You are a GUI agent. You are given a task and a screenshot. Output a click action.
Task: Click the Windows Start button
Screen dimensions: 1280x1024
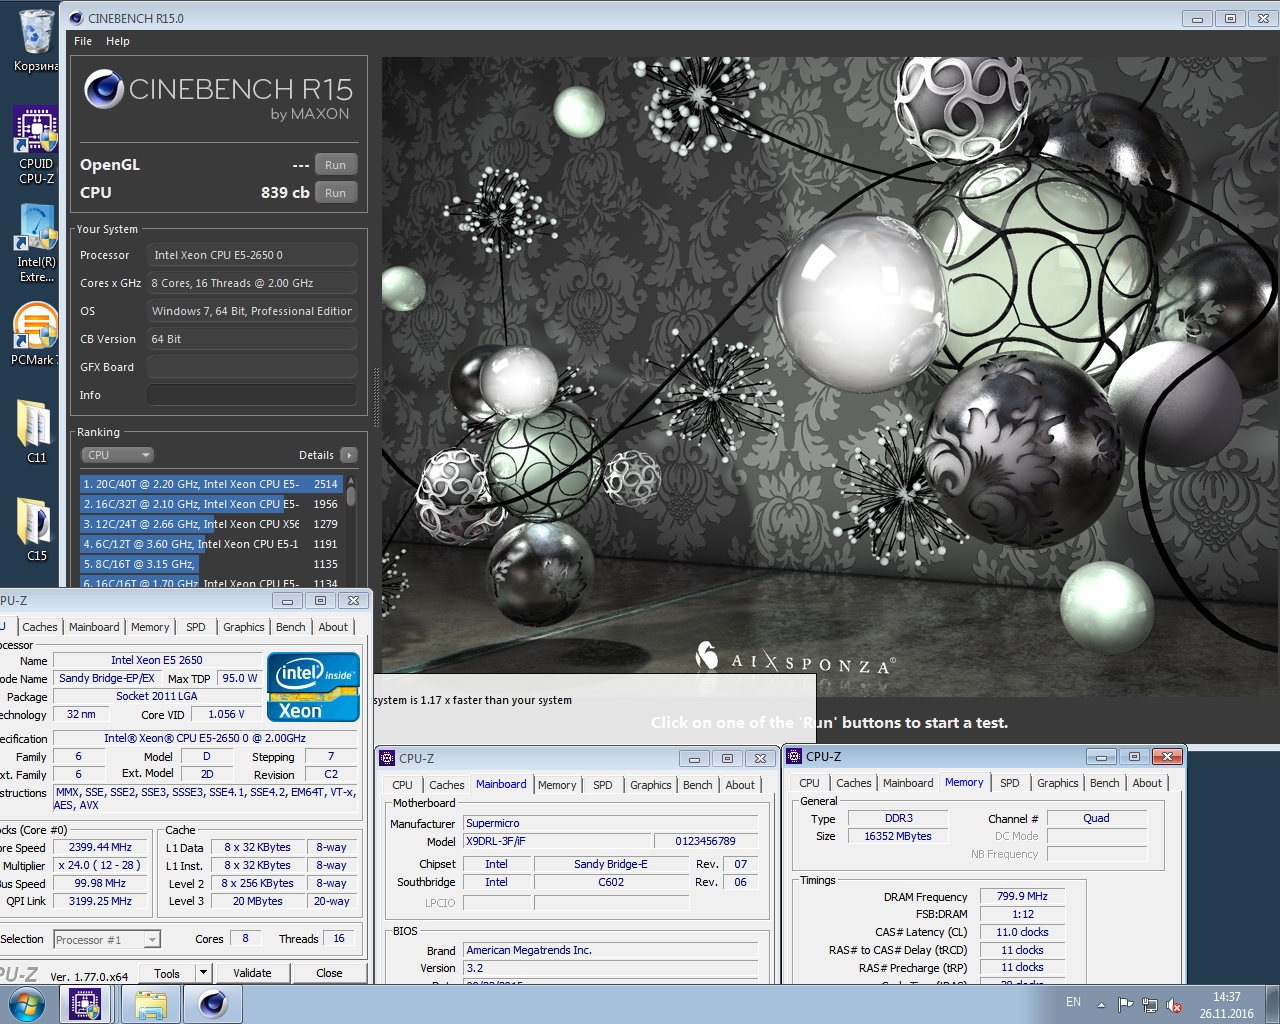click(26, 1004)
